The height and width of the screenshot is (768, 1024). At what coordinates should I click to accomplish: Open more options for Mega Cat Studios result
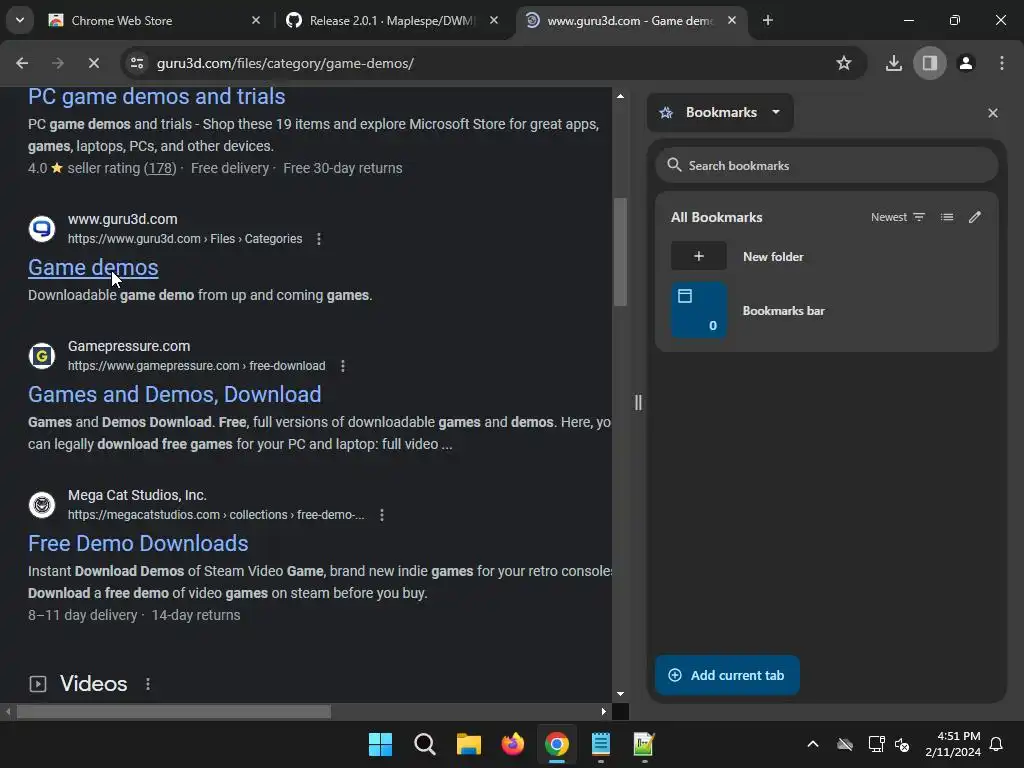382,515
